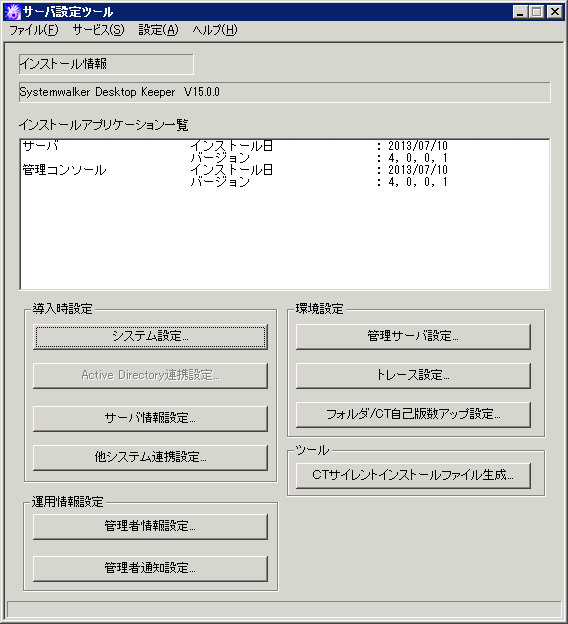Image resolution: width=568 pixels, height=624 pixels.
Task: Open the ファイル(F) menu
Action: tap(33, 30)
